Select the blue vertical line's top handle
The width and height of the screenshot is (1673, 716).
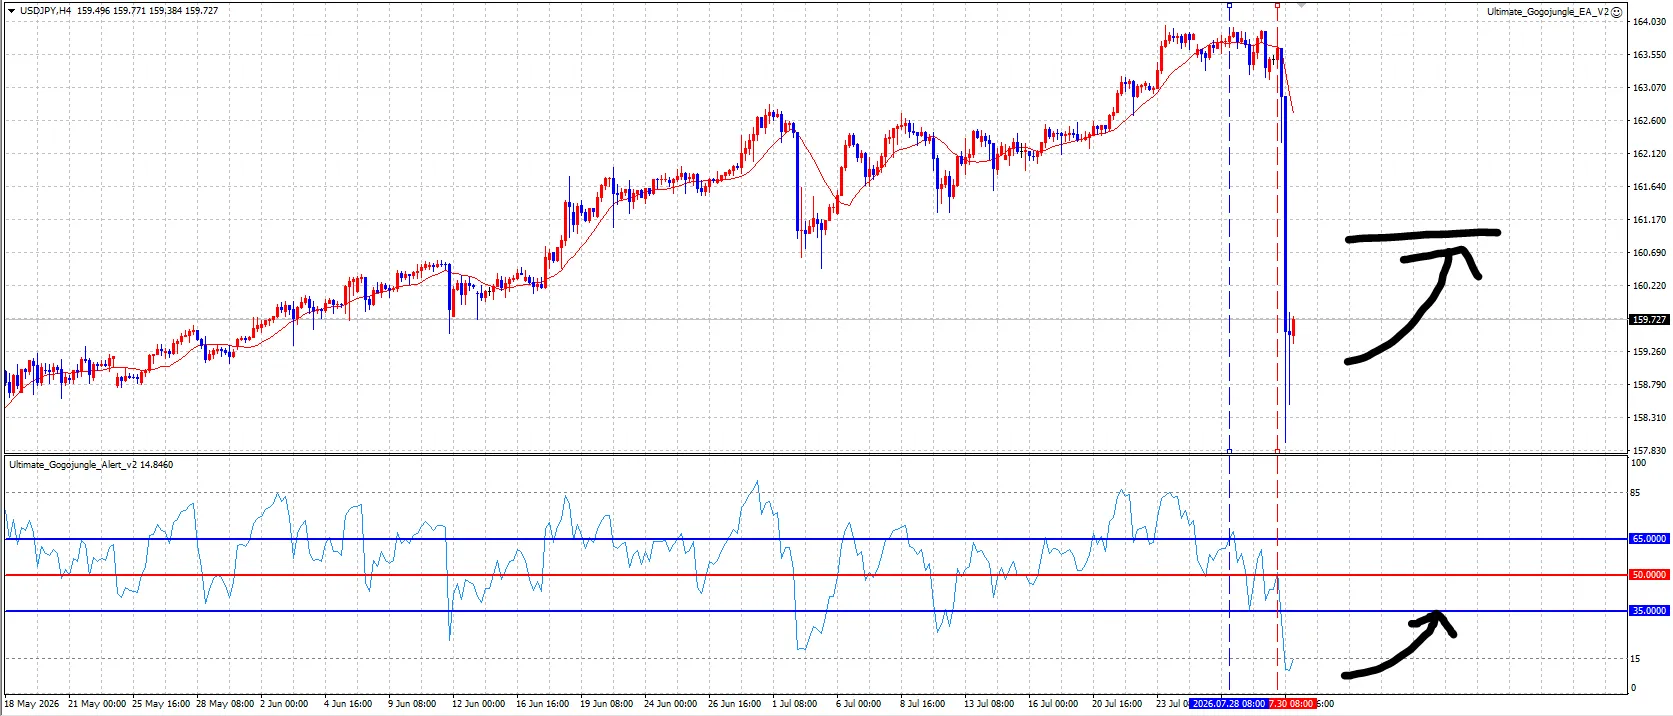pos(1229,5)
